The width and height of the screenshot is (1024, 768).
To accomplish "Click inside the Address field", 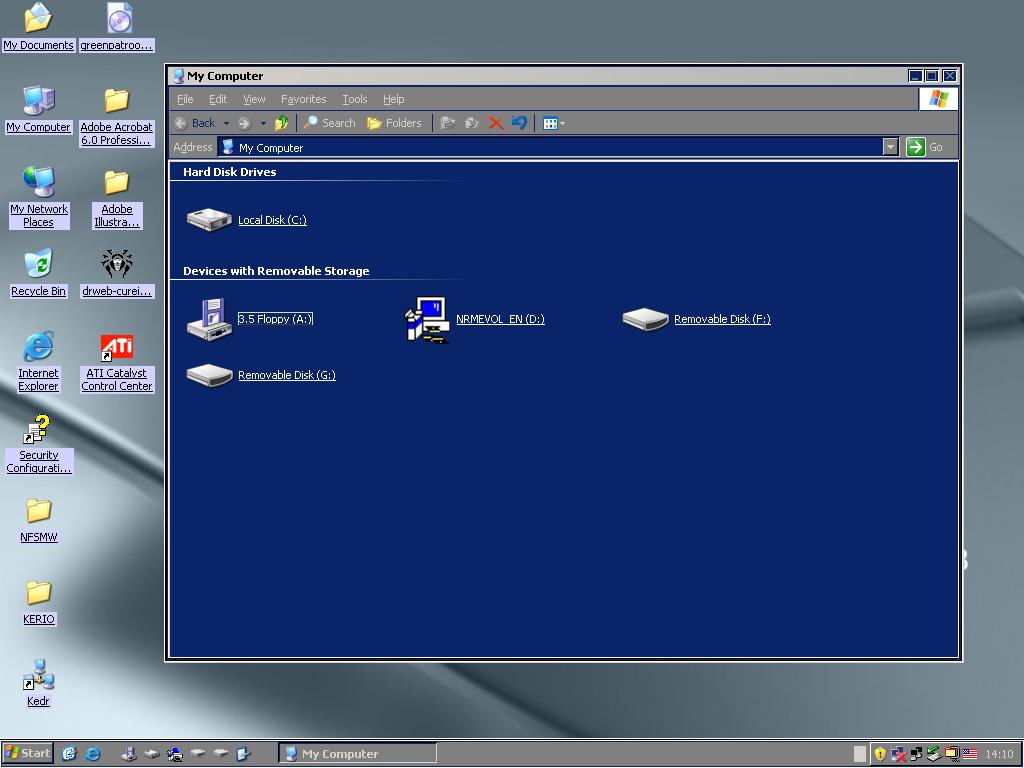I will [550, 147].
